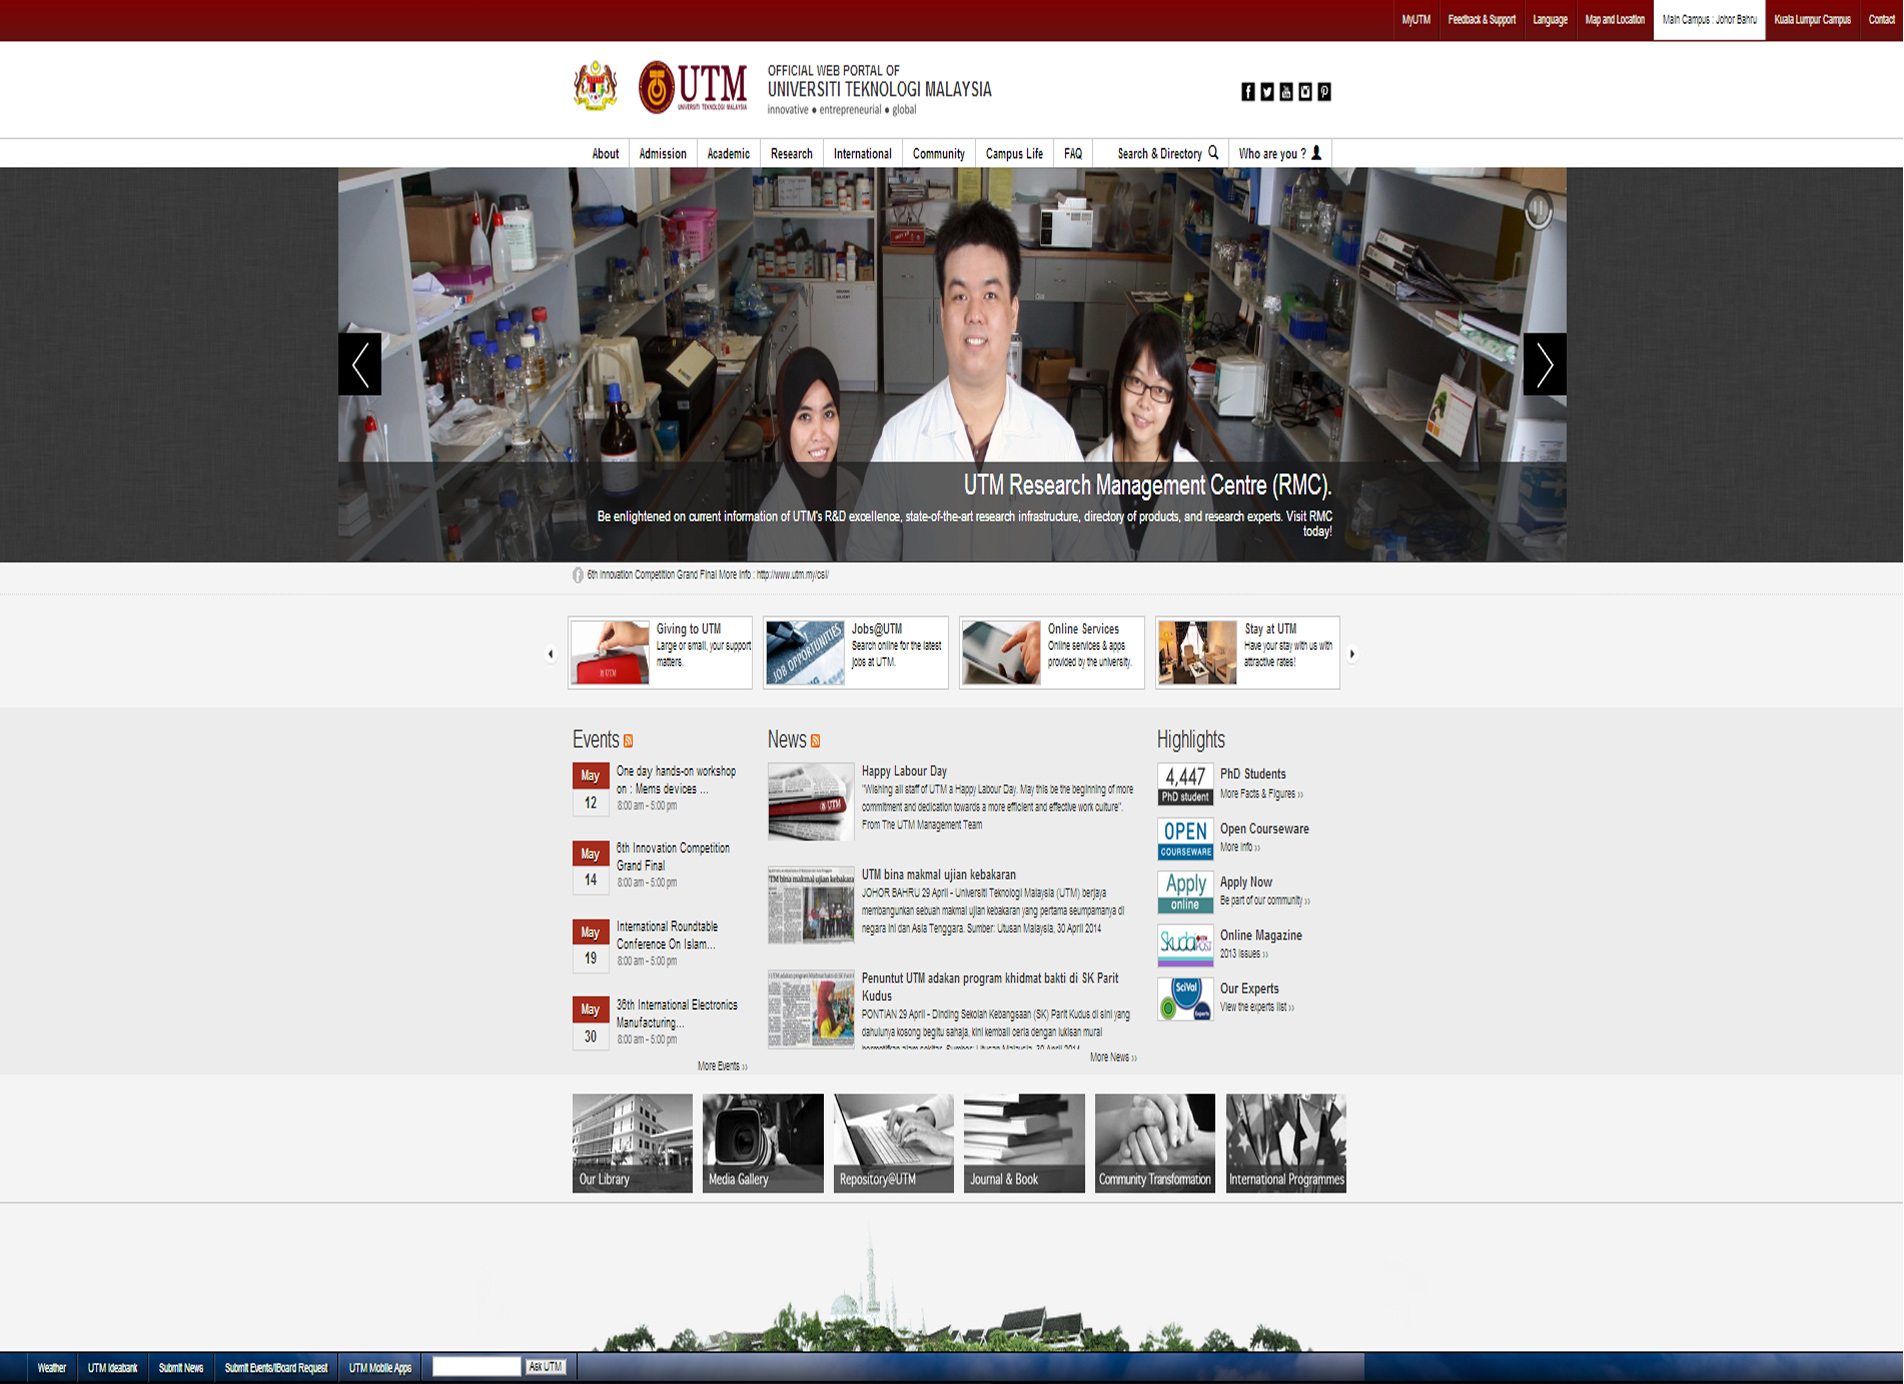Open the Jobs@UTM card
The width and height of the screenshot is (1904, 1384).
(x=856, y=652)
